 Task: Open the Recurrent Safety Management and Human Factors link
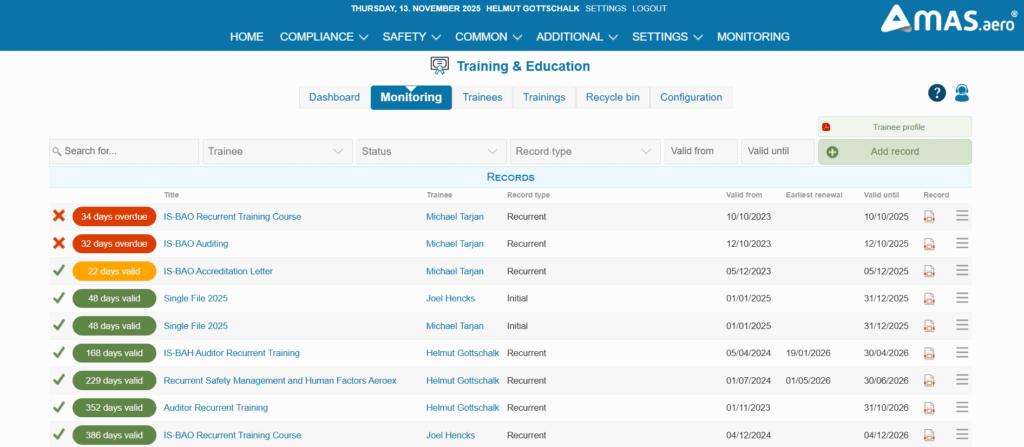click(x=280, y=380)
